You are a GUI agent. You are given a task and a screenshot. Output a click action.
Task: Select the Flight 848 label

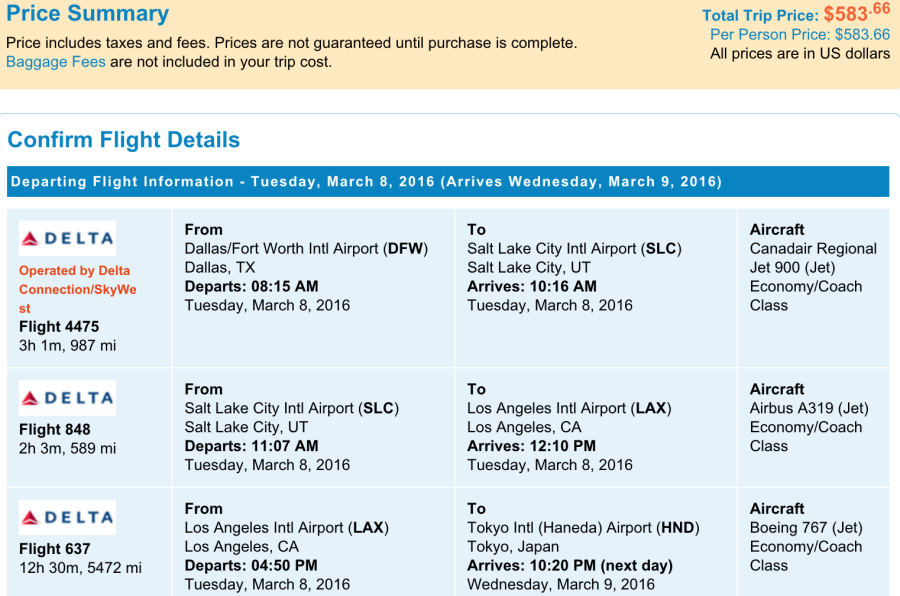(x=55, y=429)
